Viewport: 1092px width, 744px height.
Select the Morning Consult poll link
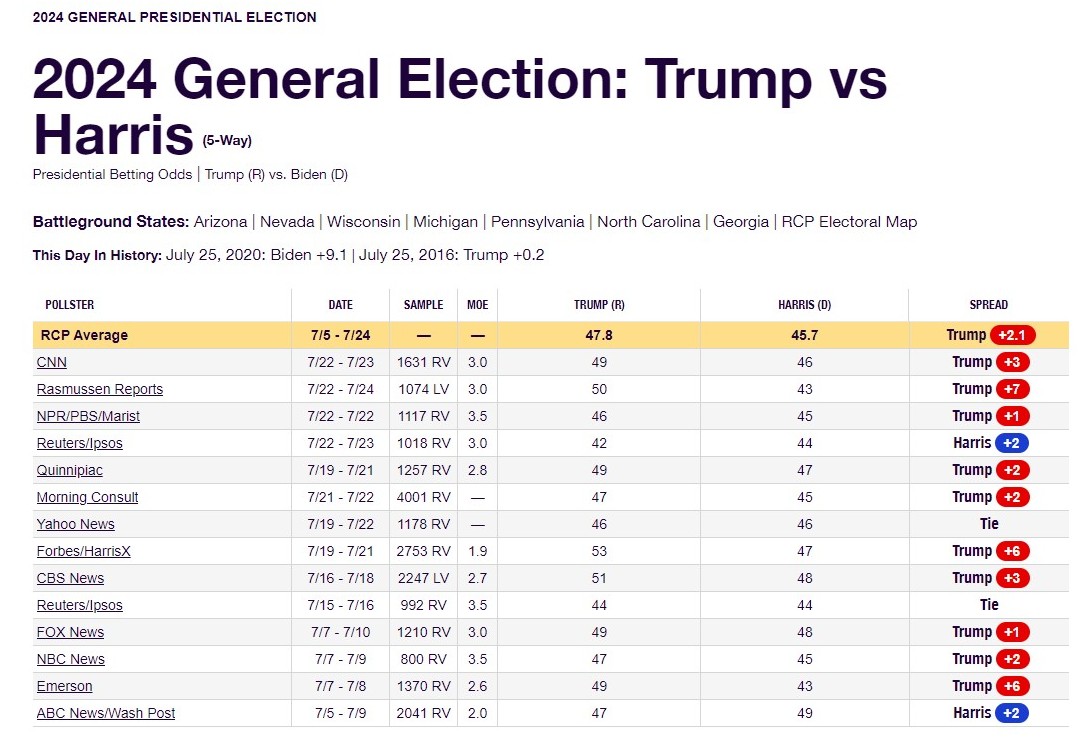click(87, 497)
